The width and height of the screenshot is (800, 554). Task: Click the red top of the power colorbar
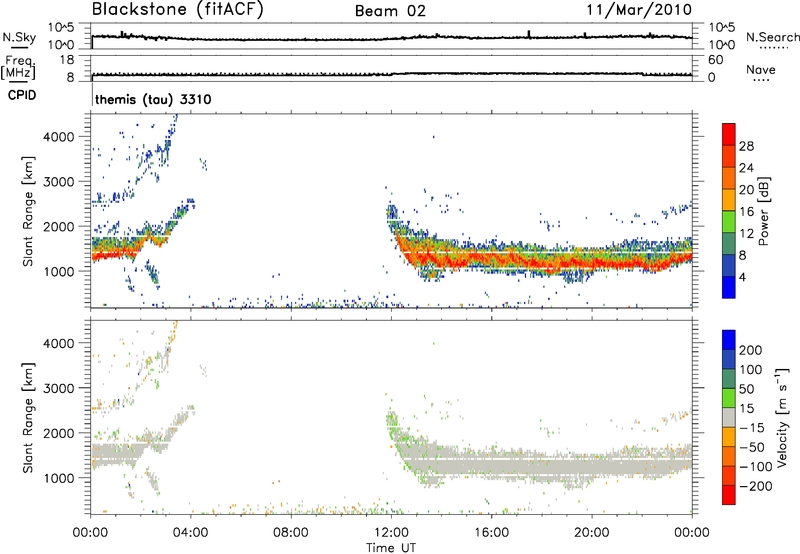(x=729, y=134)
